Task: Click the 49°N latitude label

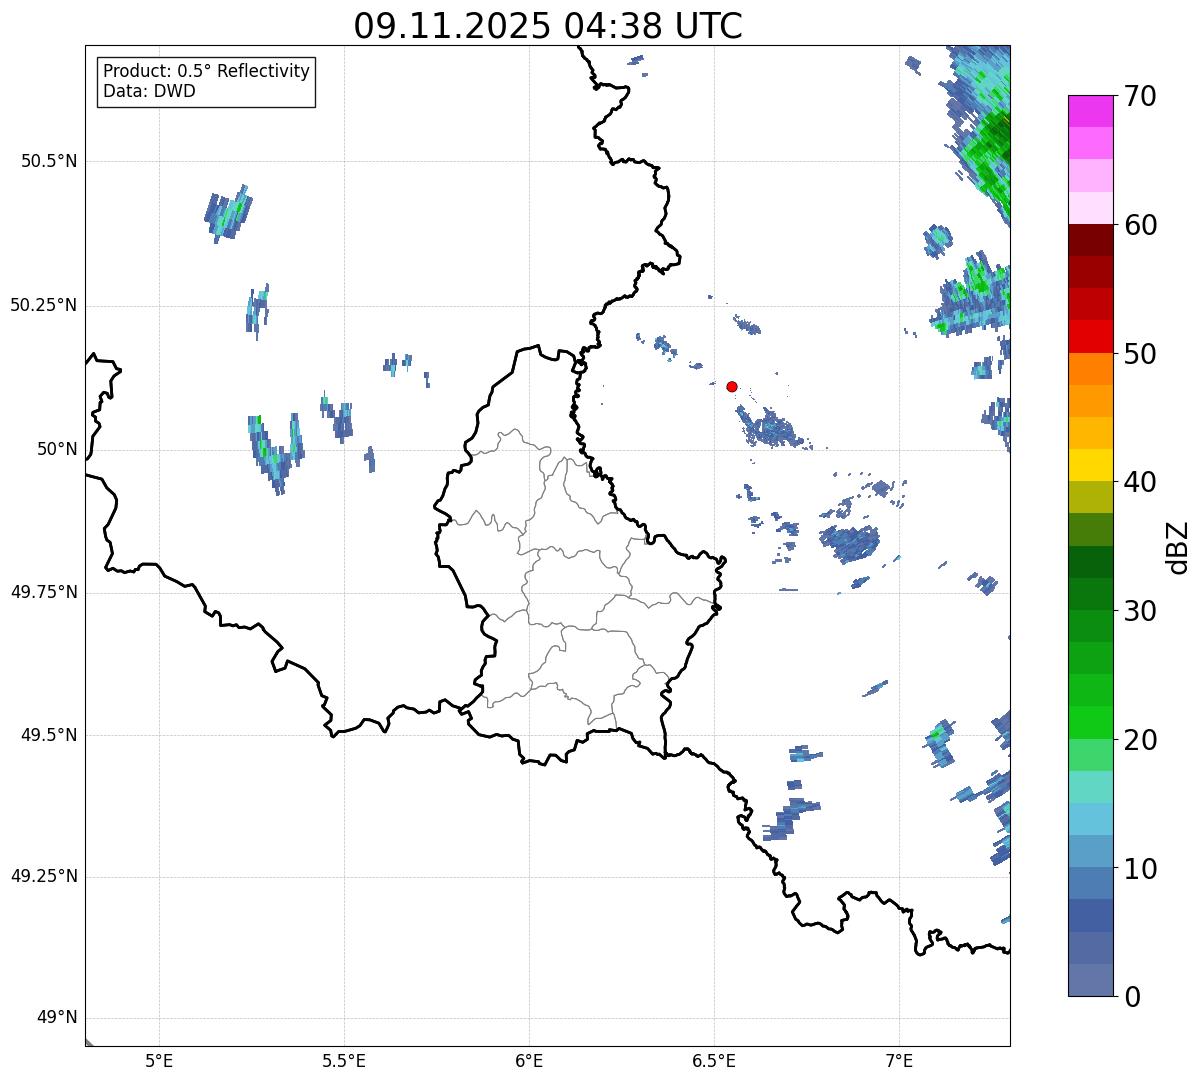Action: click(x=57, y=1017)
